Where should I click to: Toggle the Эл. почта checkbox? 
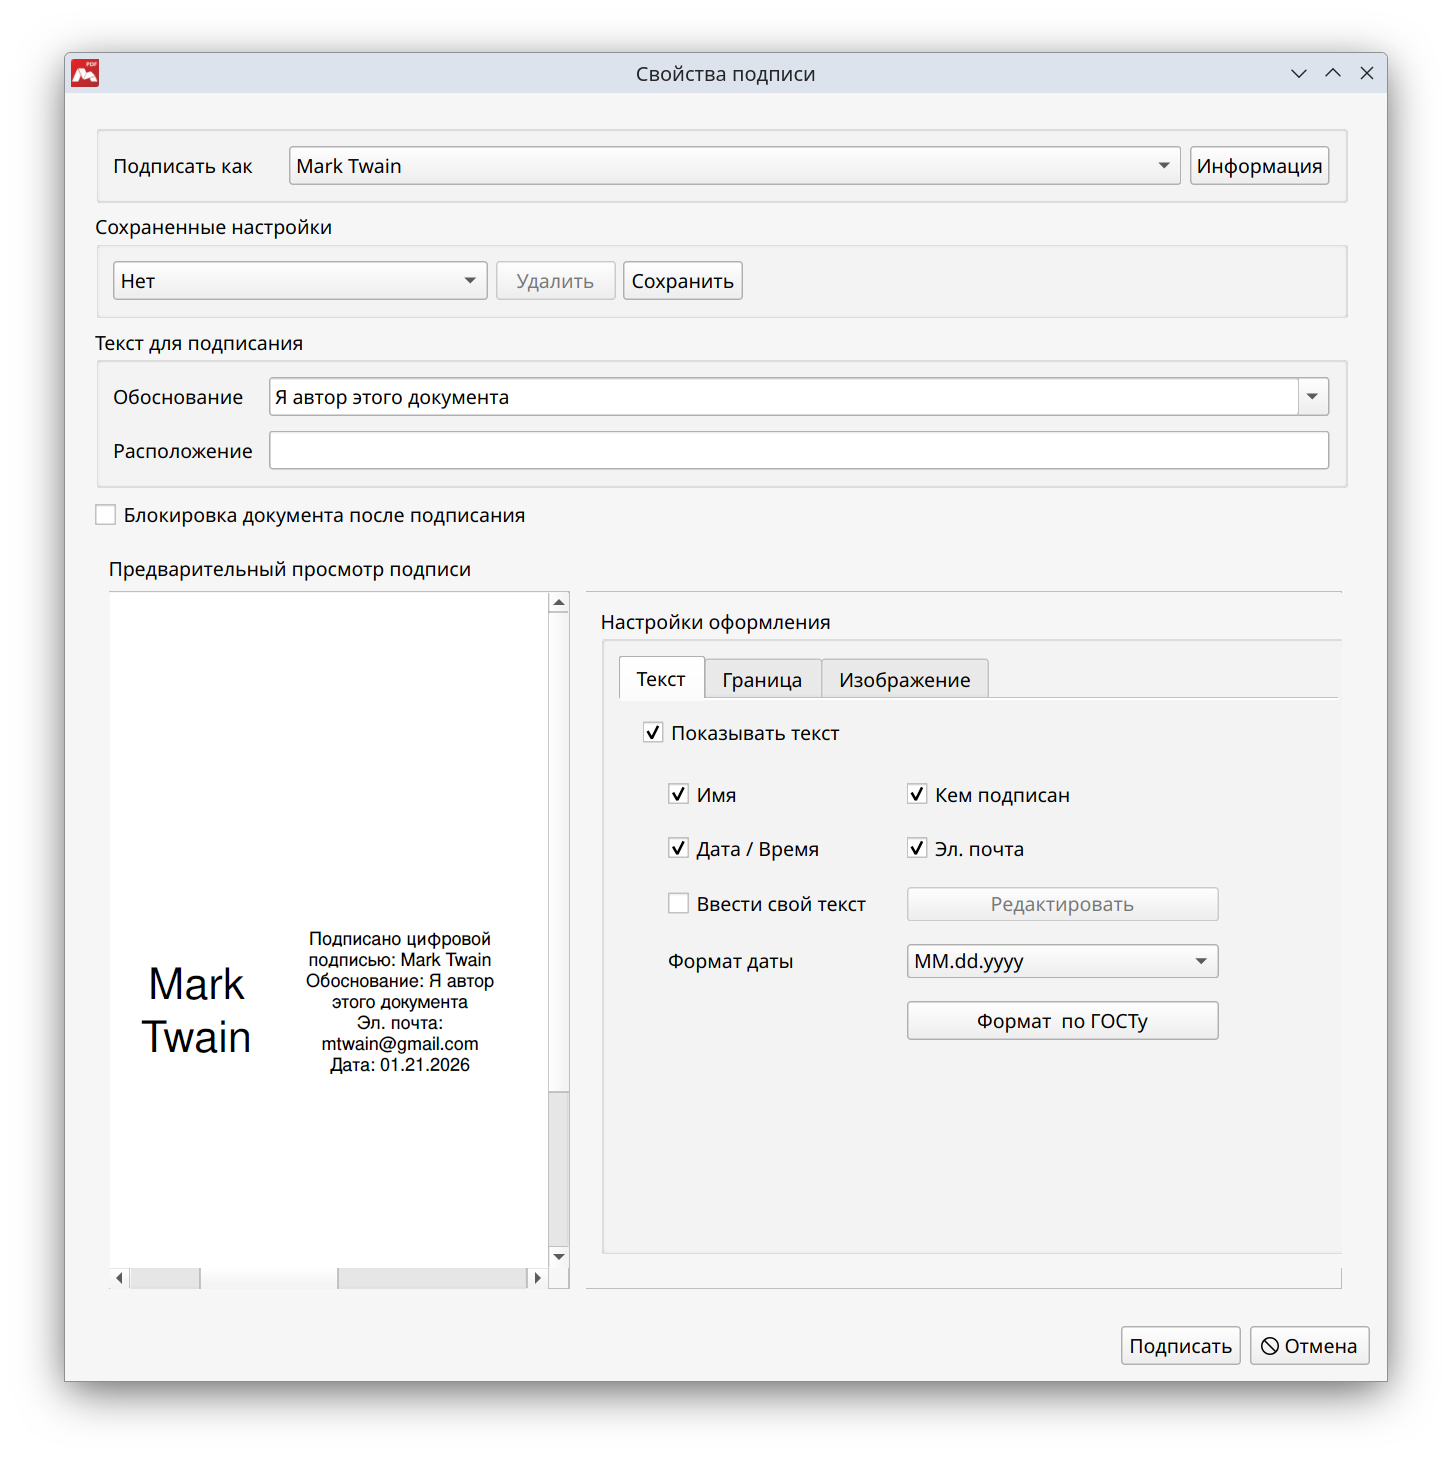[917, 849]
